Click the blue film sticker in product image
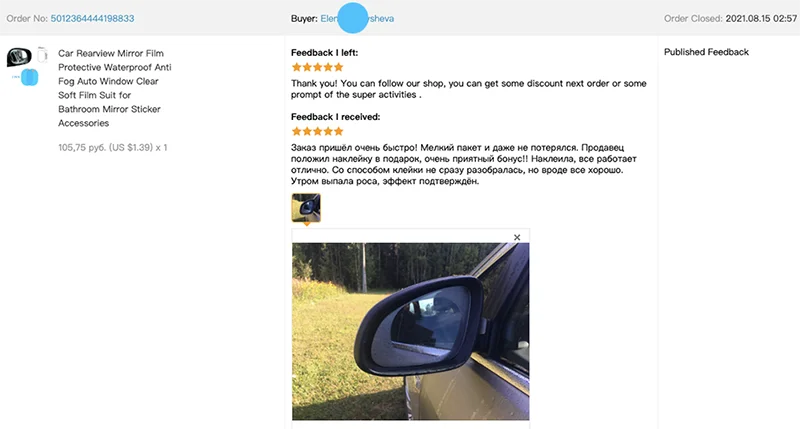This screenshot has width=800, height=429. click(29, 77)
